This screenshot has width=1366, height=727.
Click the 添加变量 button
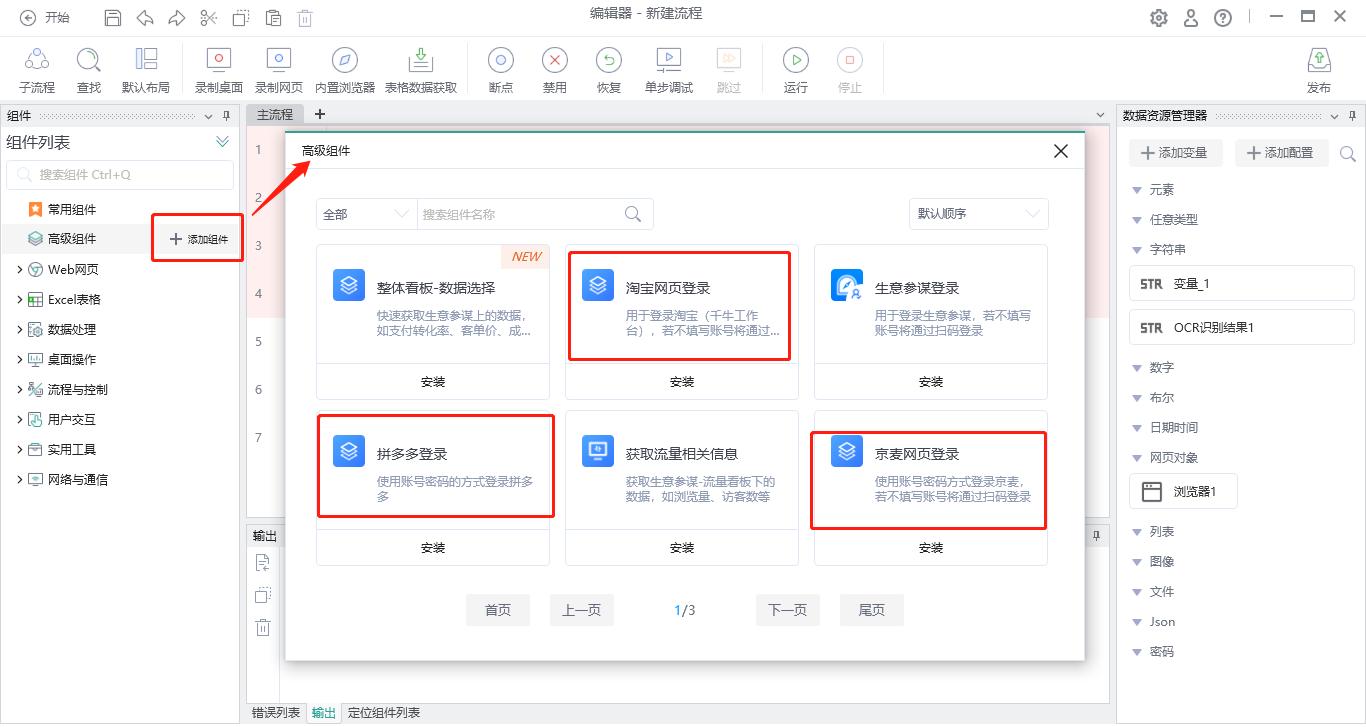coord(1177,153)
